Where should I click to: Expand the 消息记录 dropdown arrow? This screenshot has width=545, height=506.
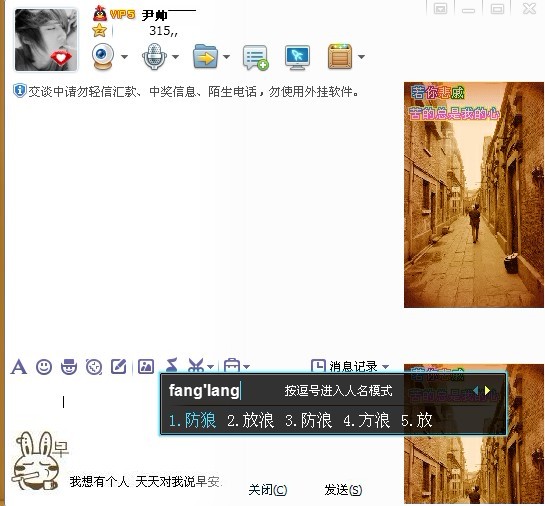(385, 367)
